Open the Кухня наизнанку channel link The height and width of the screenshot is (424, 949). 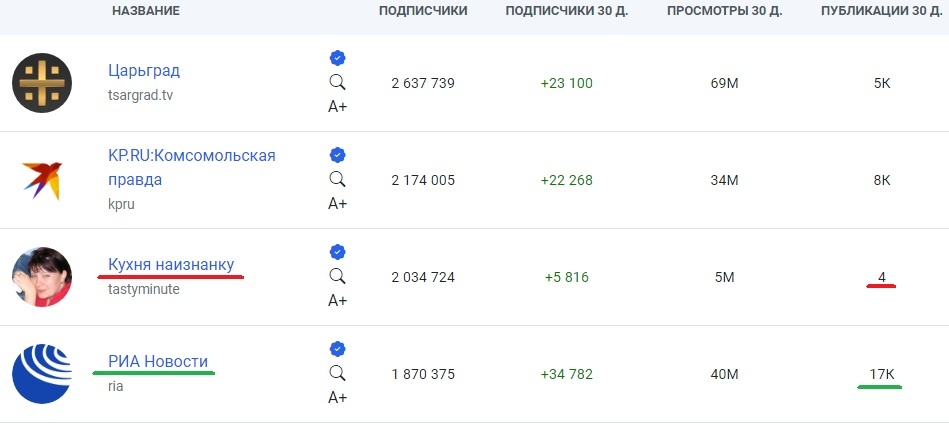[171, 264]
